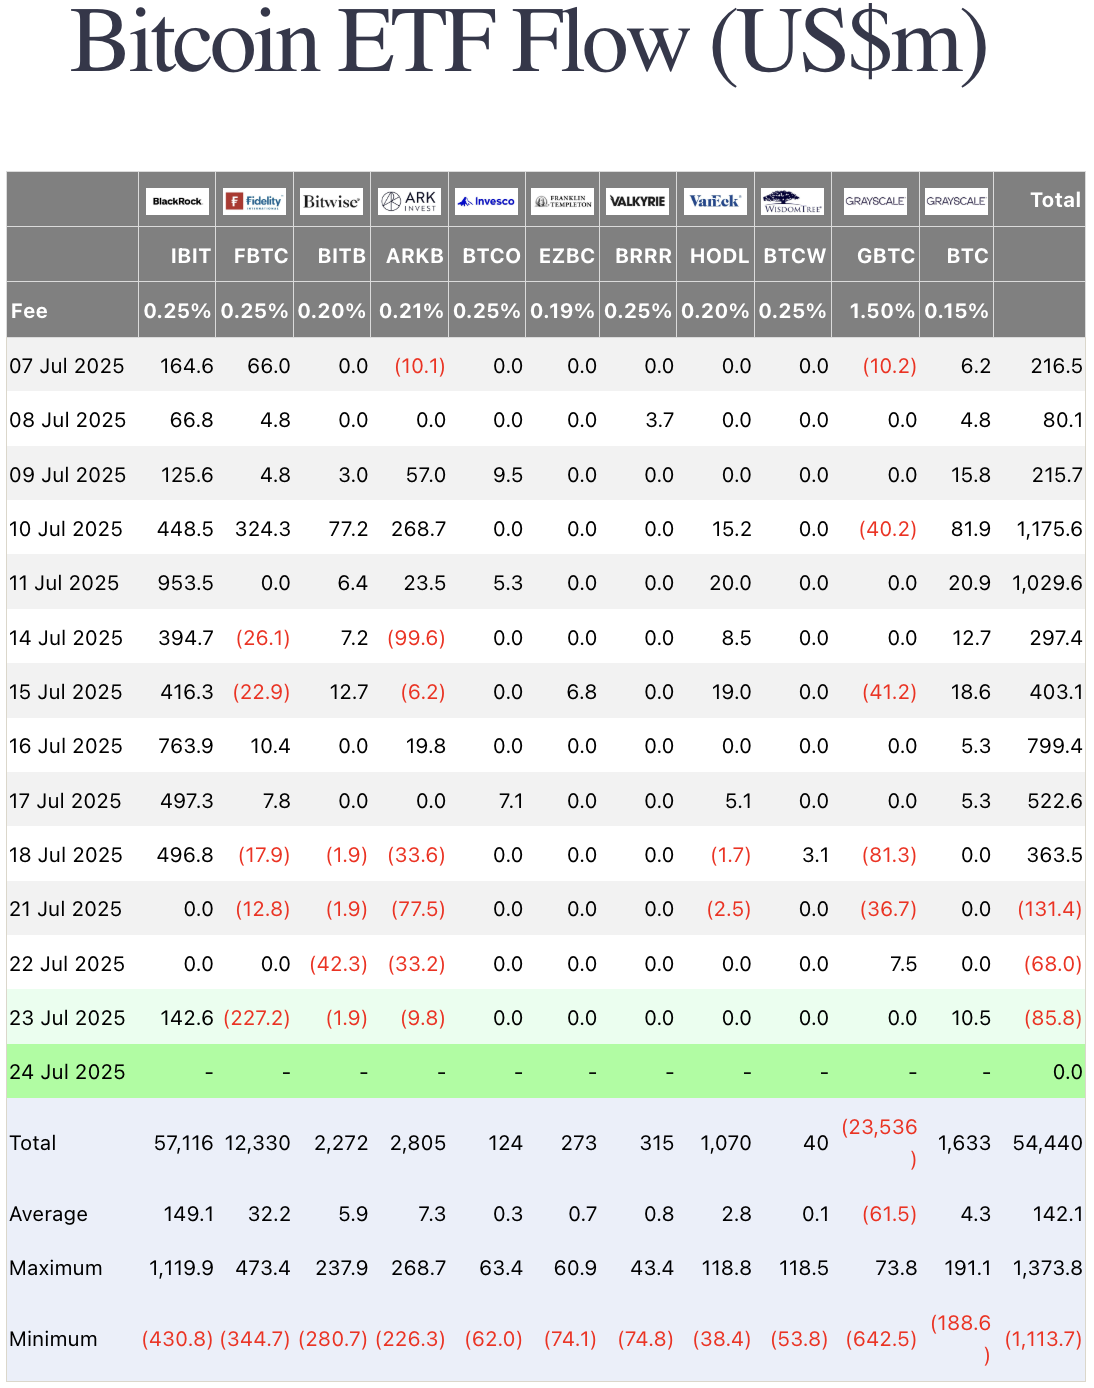Select the BTCO column header
1094x1388 pixels.
tap(491, 256)
